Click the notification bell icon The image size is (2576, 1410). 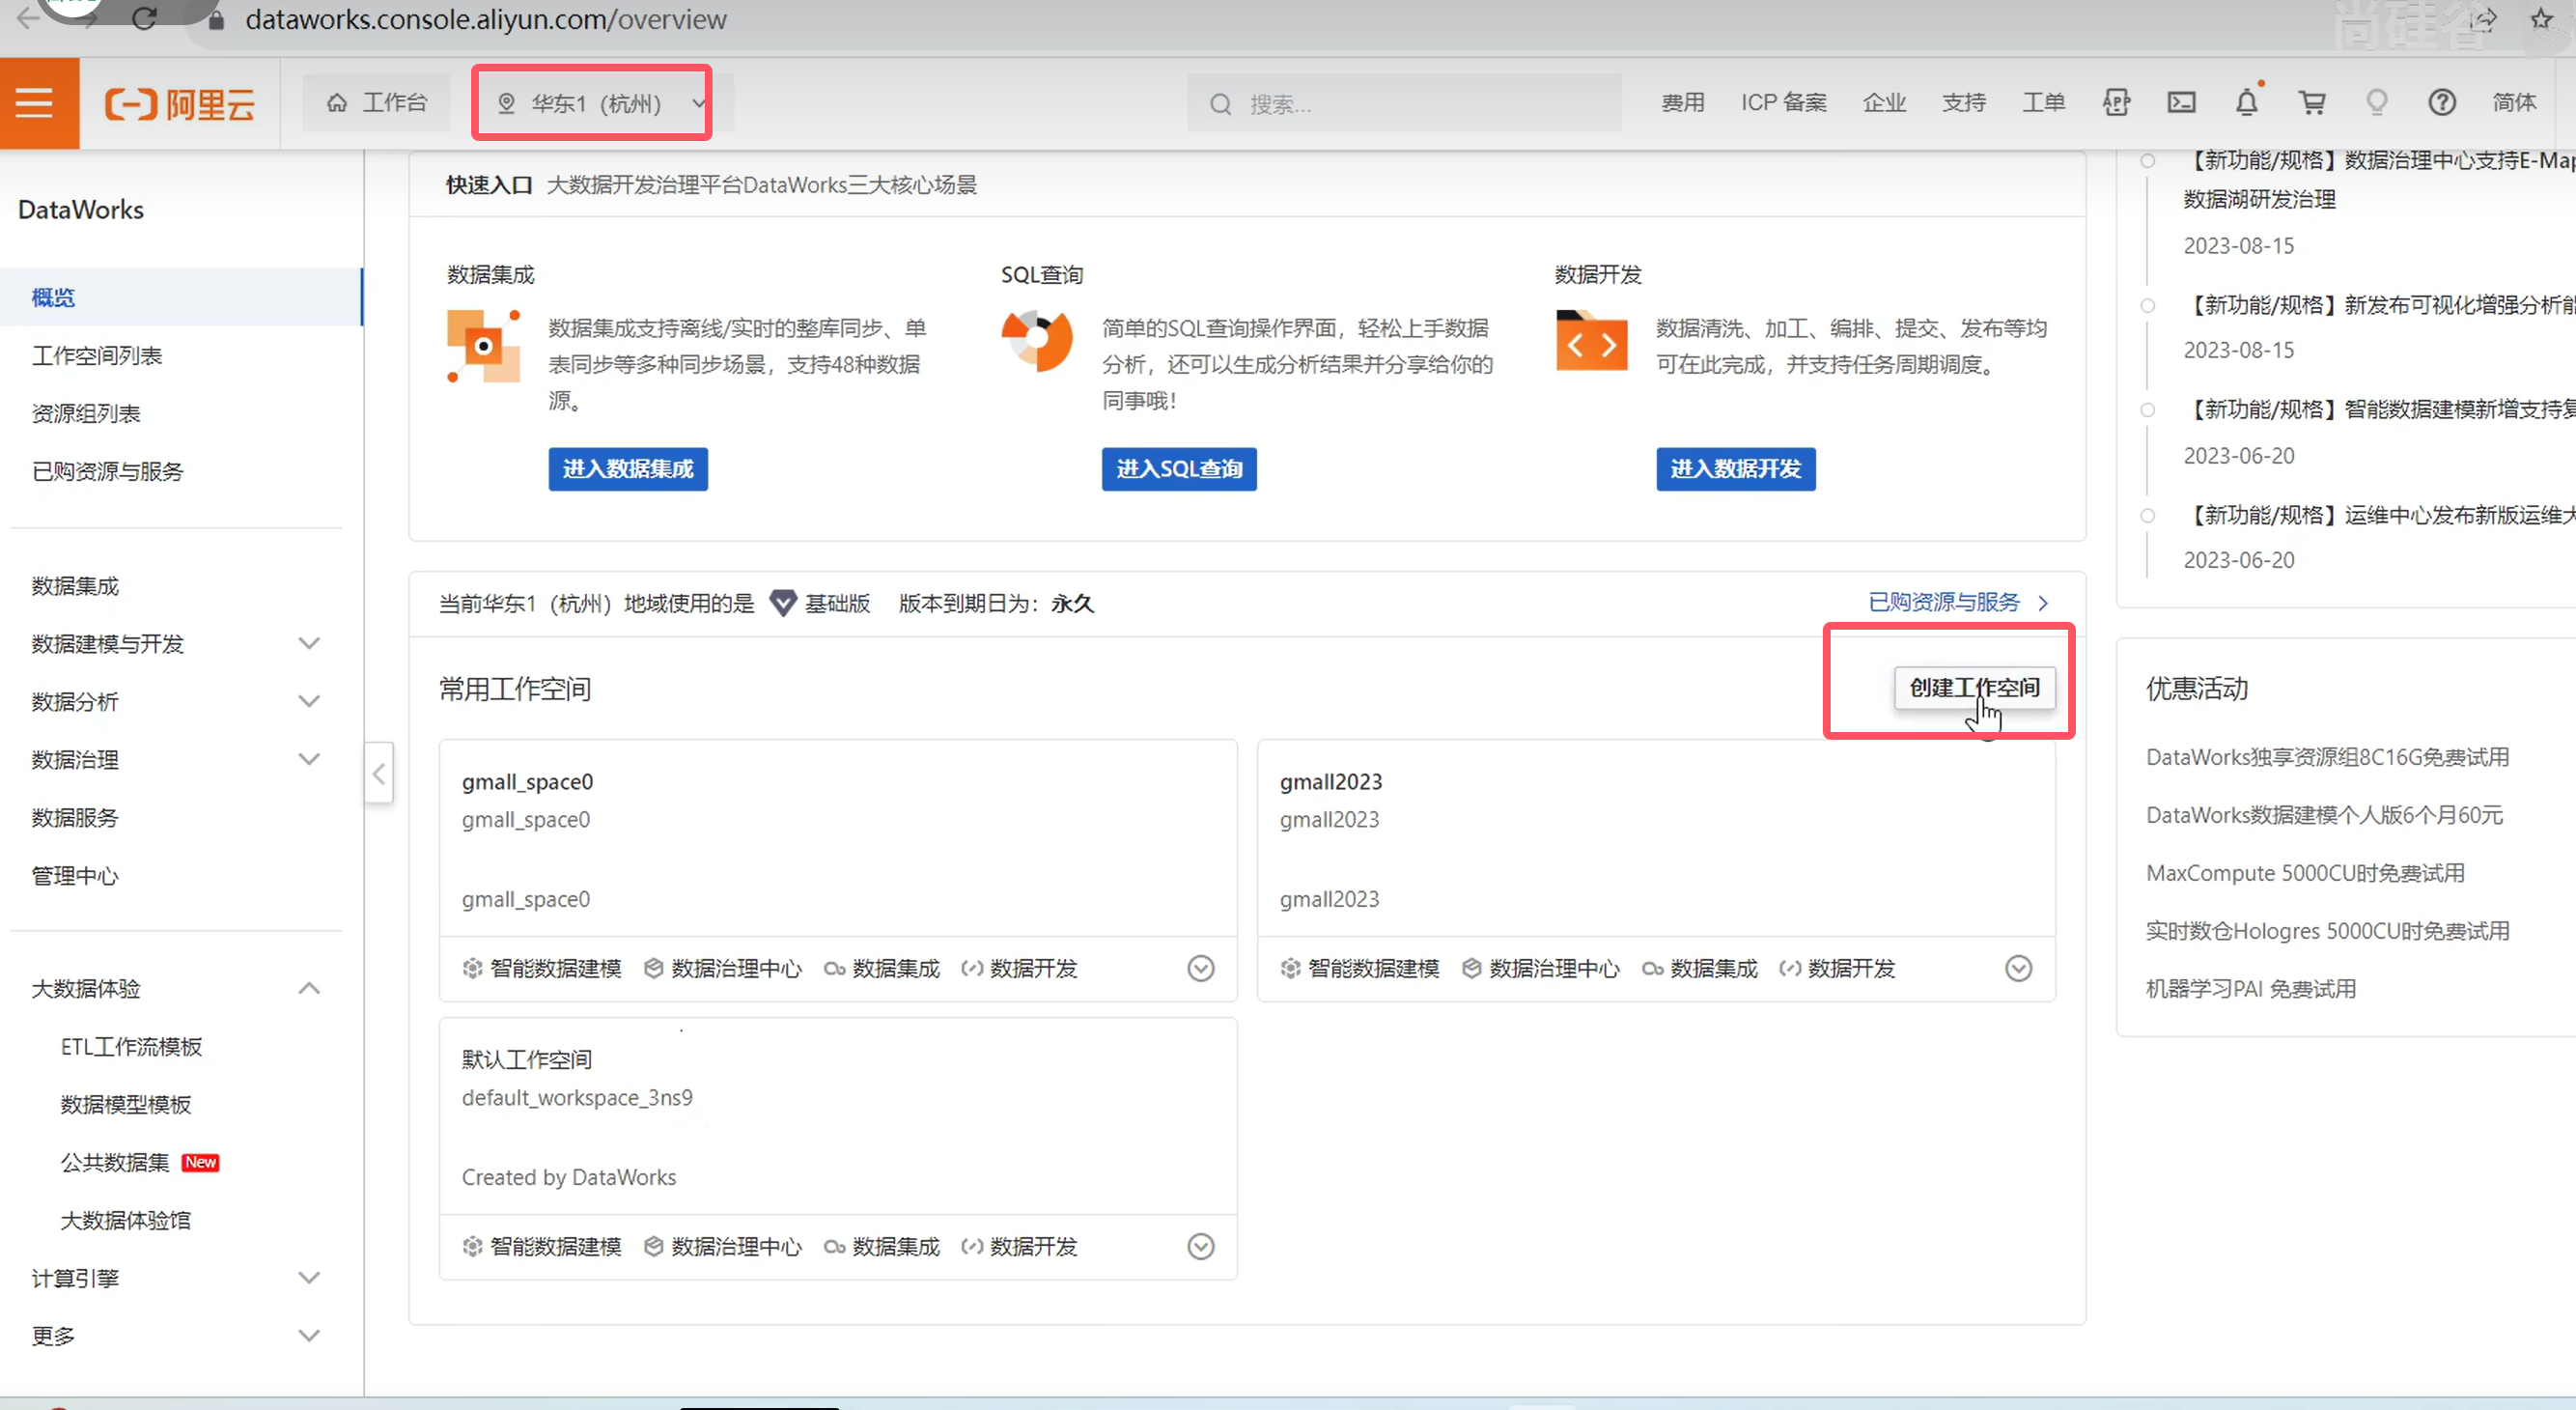click(2246, 103)
